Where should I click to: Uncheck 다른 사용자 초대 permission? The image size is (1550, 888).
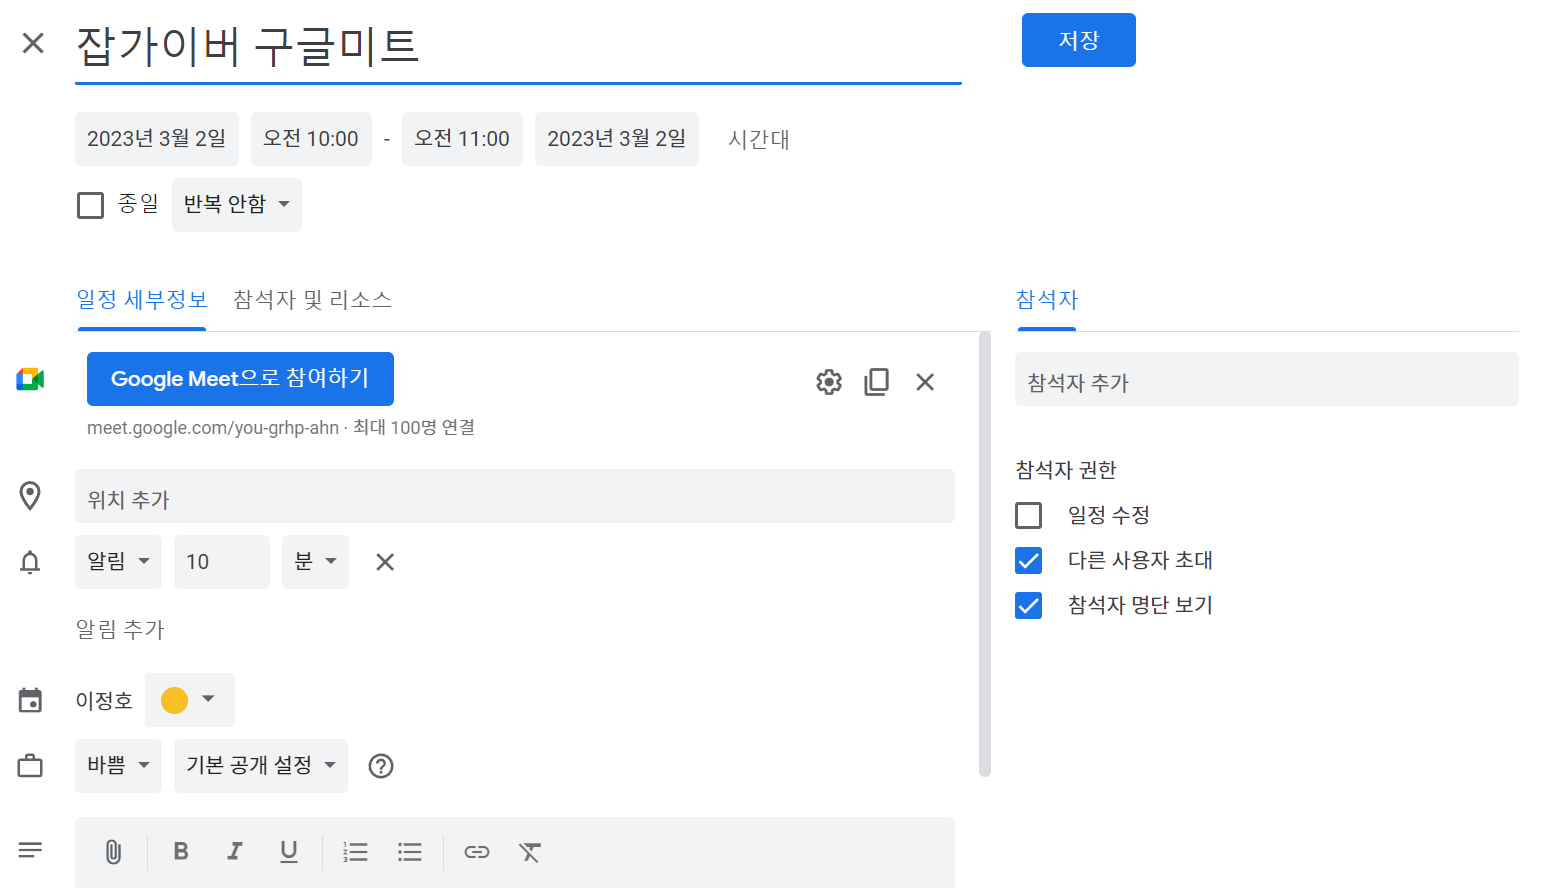(1028, 560)
